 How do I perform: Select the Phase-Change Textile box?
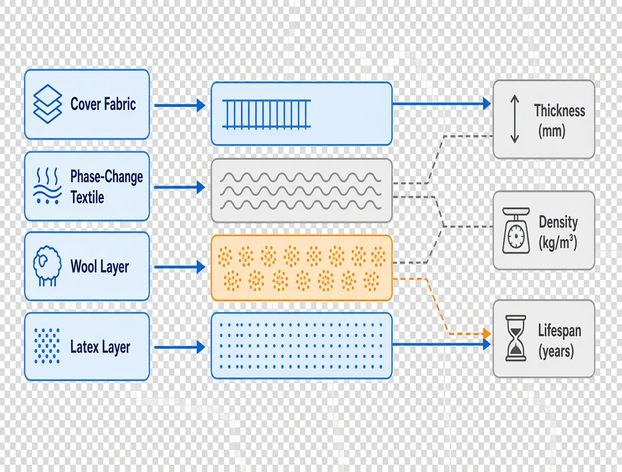pos(87,186)
